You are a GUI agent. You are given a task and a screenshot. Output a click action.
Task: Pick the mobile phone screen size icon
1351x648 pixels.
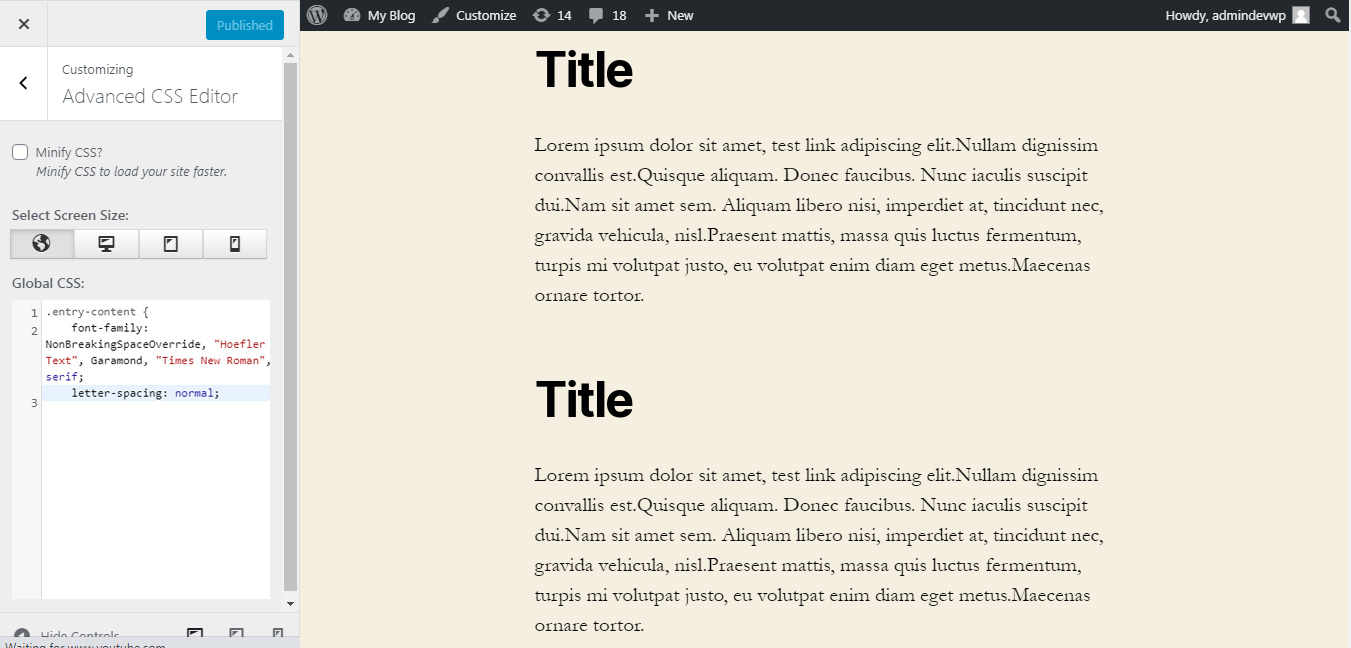235,244
